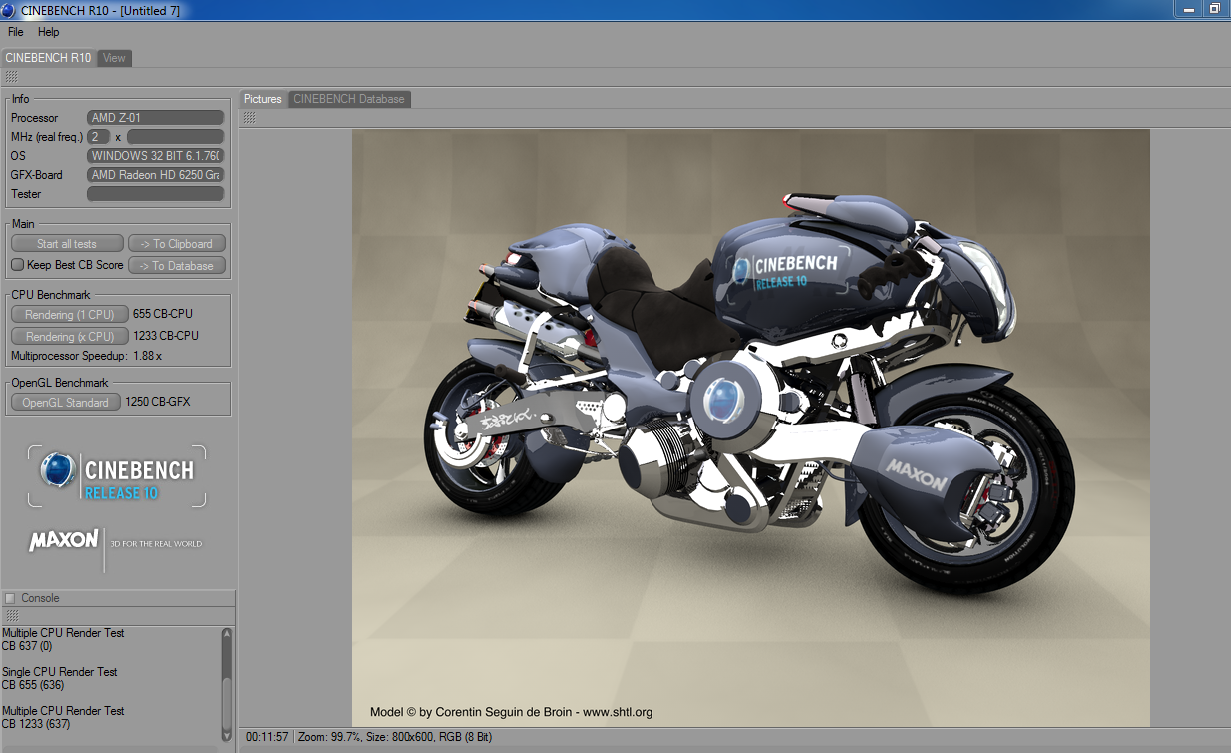This screenshot has width=1231, height=753.
Task: Click the 1250 CB-GFX score
Action: click(x=158, y=402)
